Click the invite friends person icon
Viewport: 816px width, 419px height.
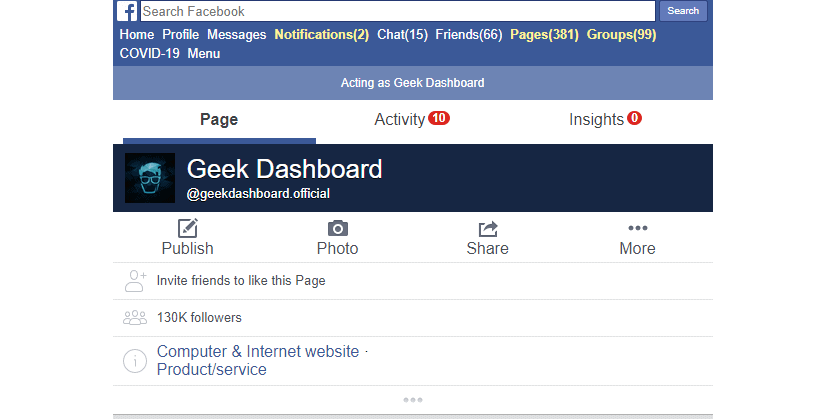(x=135, y=281)
